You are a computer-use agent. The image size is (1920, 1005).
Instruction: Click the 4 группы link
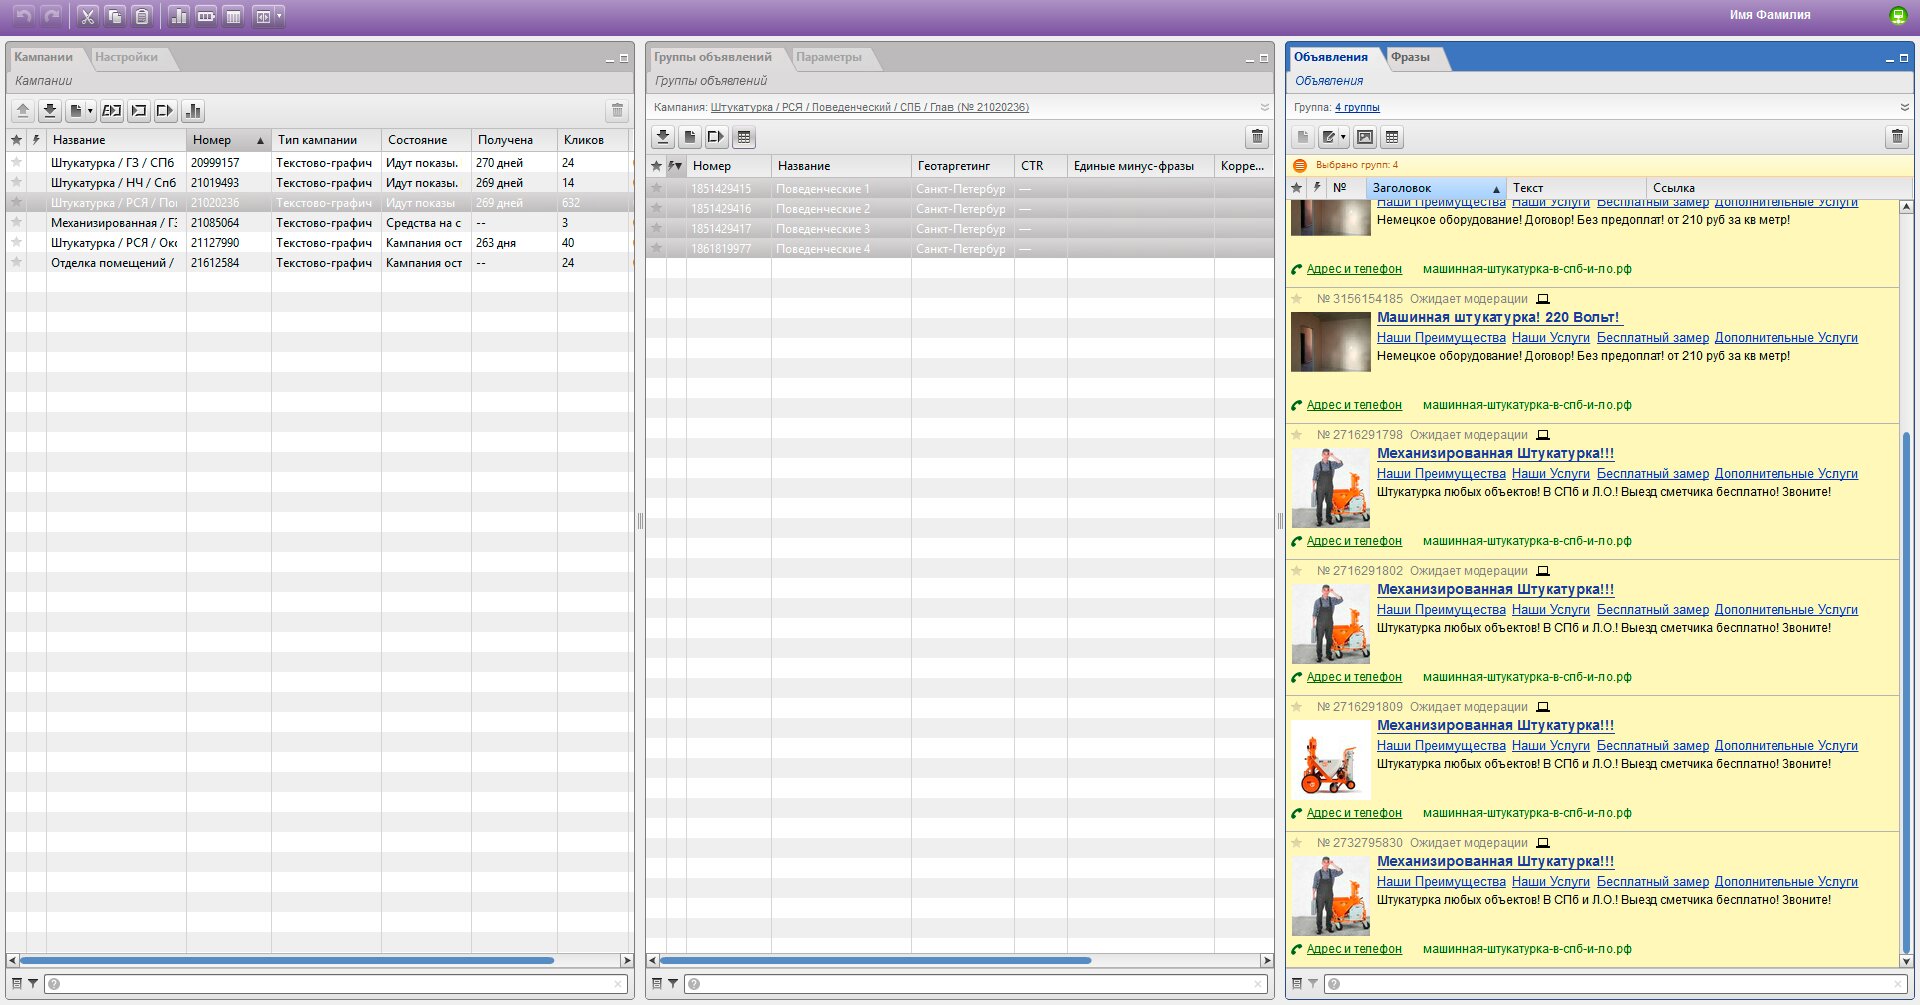[1357, 107]
